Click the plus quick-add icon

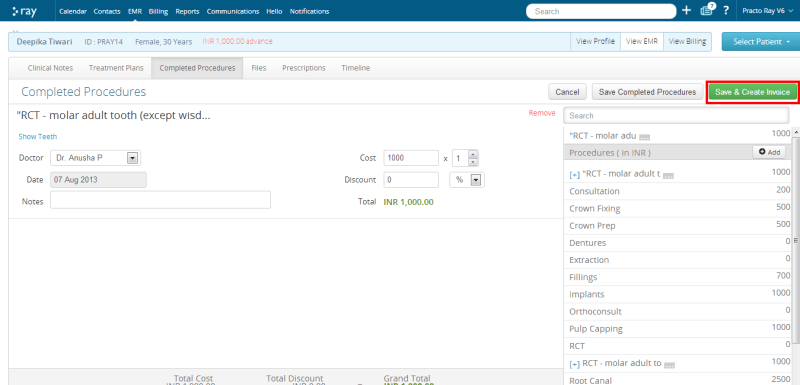click(687, 11)
